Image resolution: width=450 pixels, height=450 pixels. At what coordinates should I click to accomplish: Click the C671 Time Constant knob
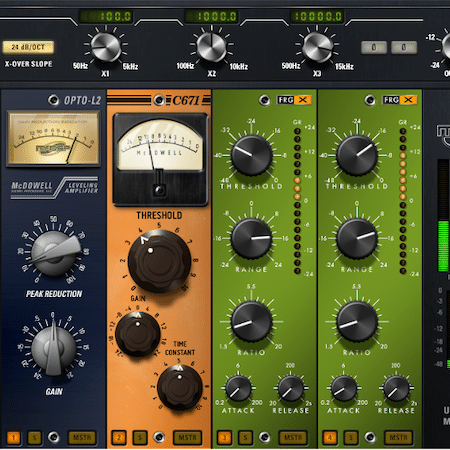(180, 388)
